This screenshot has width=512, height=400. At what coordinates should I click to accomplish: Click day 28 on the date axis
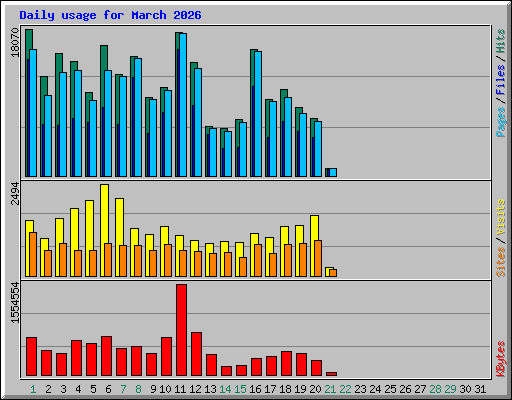click(x=435, y=389)
